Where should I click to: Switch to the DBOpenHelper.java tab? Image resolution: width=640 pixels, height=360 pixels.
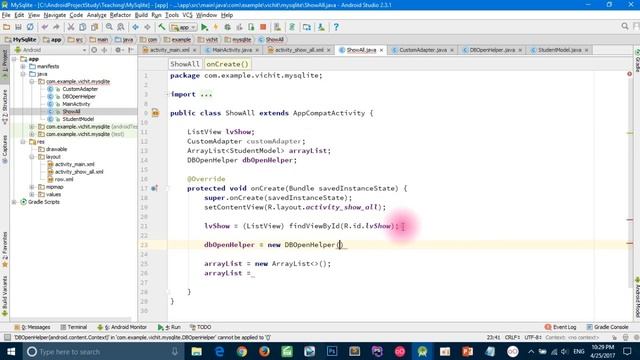click(x=492, y=50)
